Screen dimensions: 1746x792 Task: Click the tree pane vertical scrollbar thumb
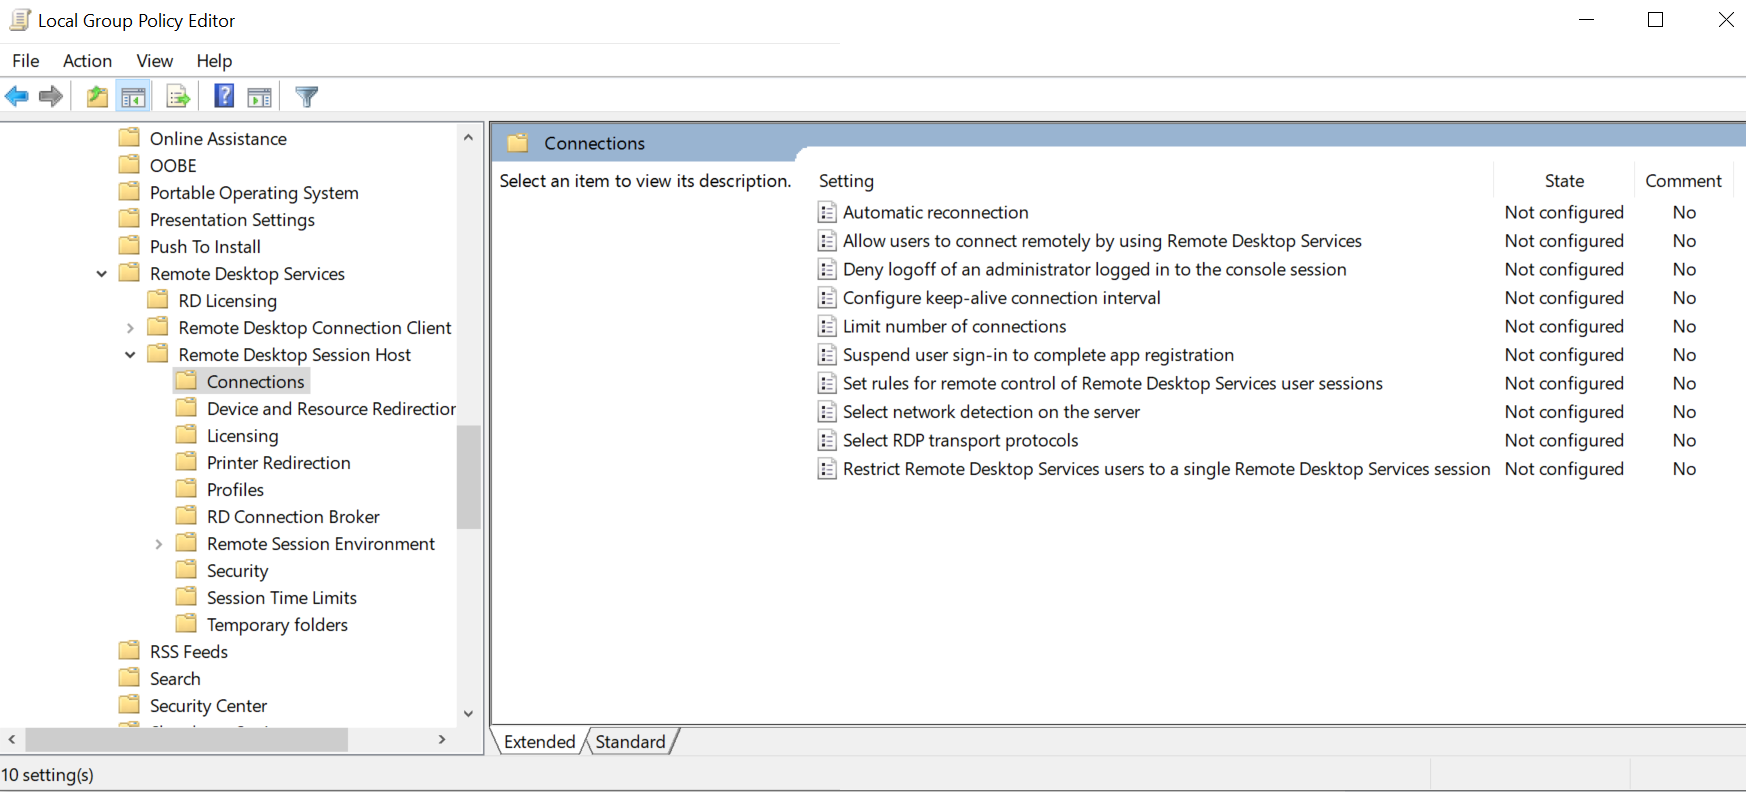468,477
